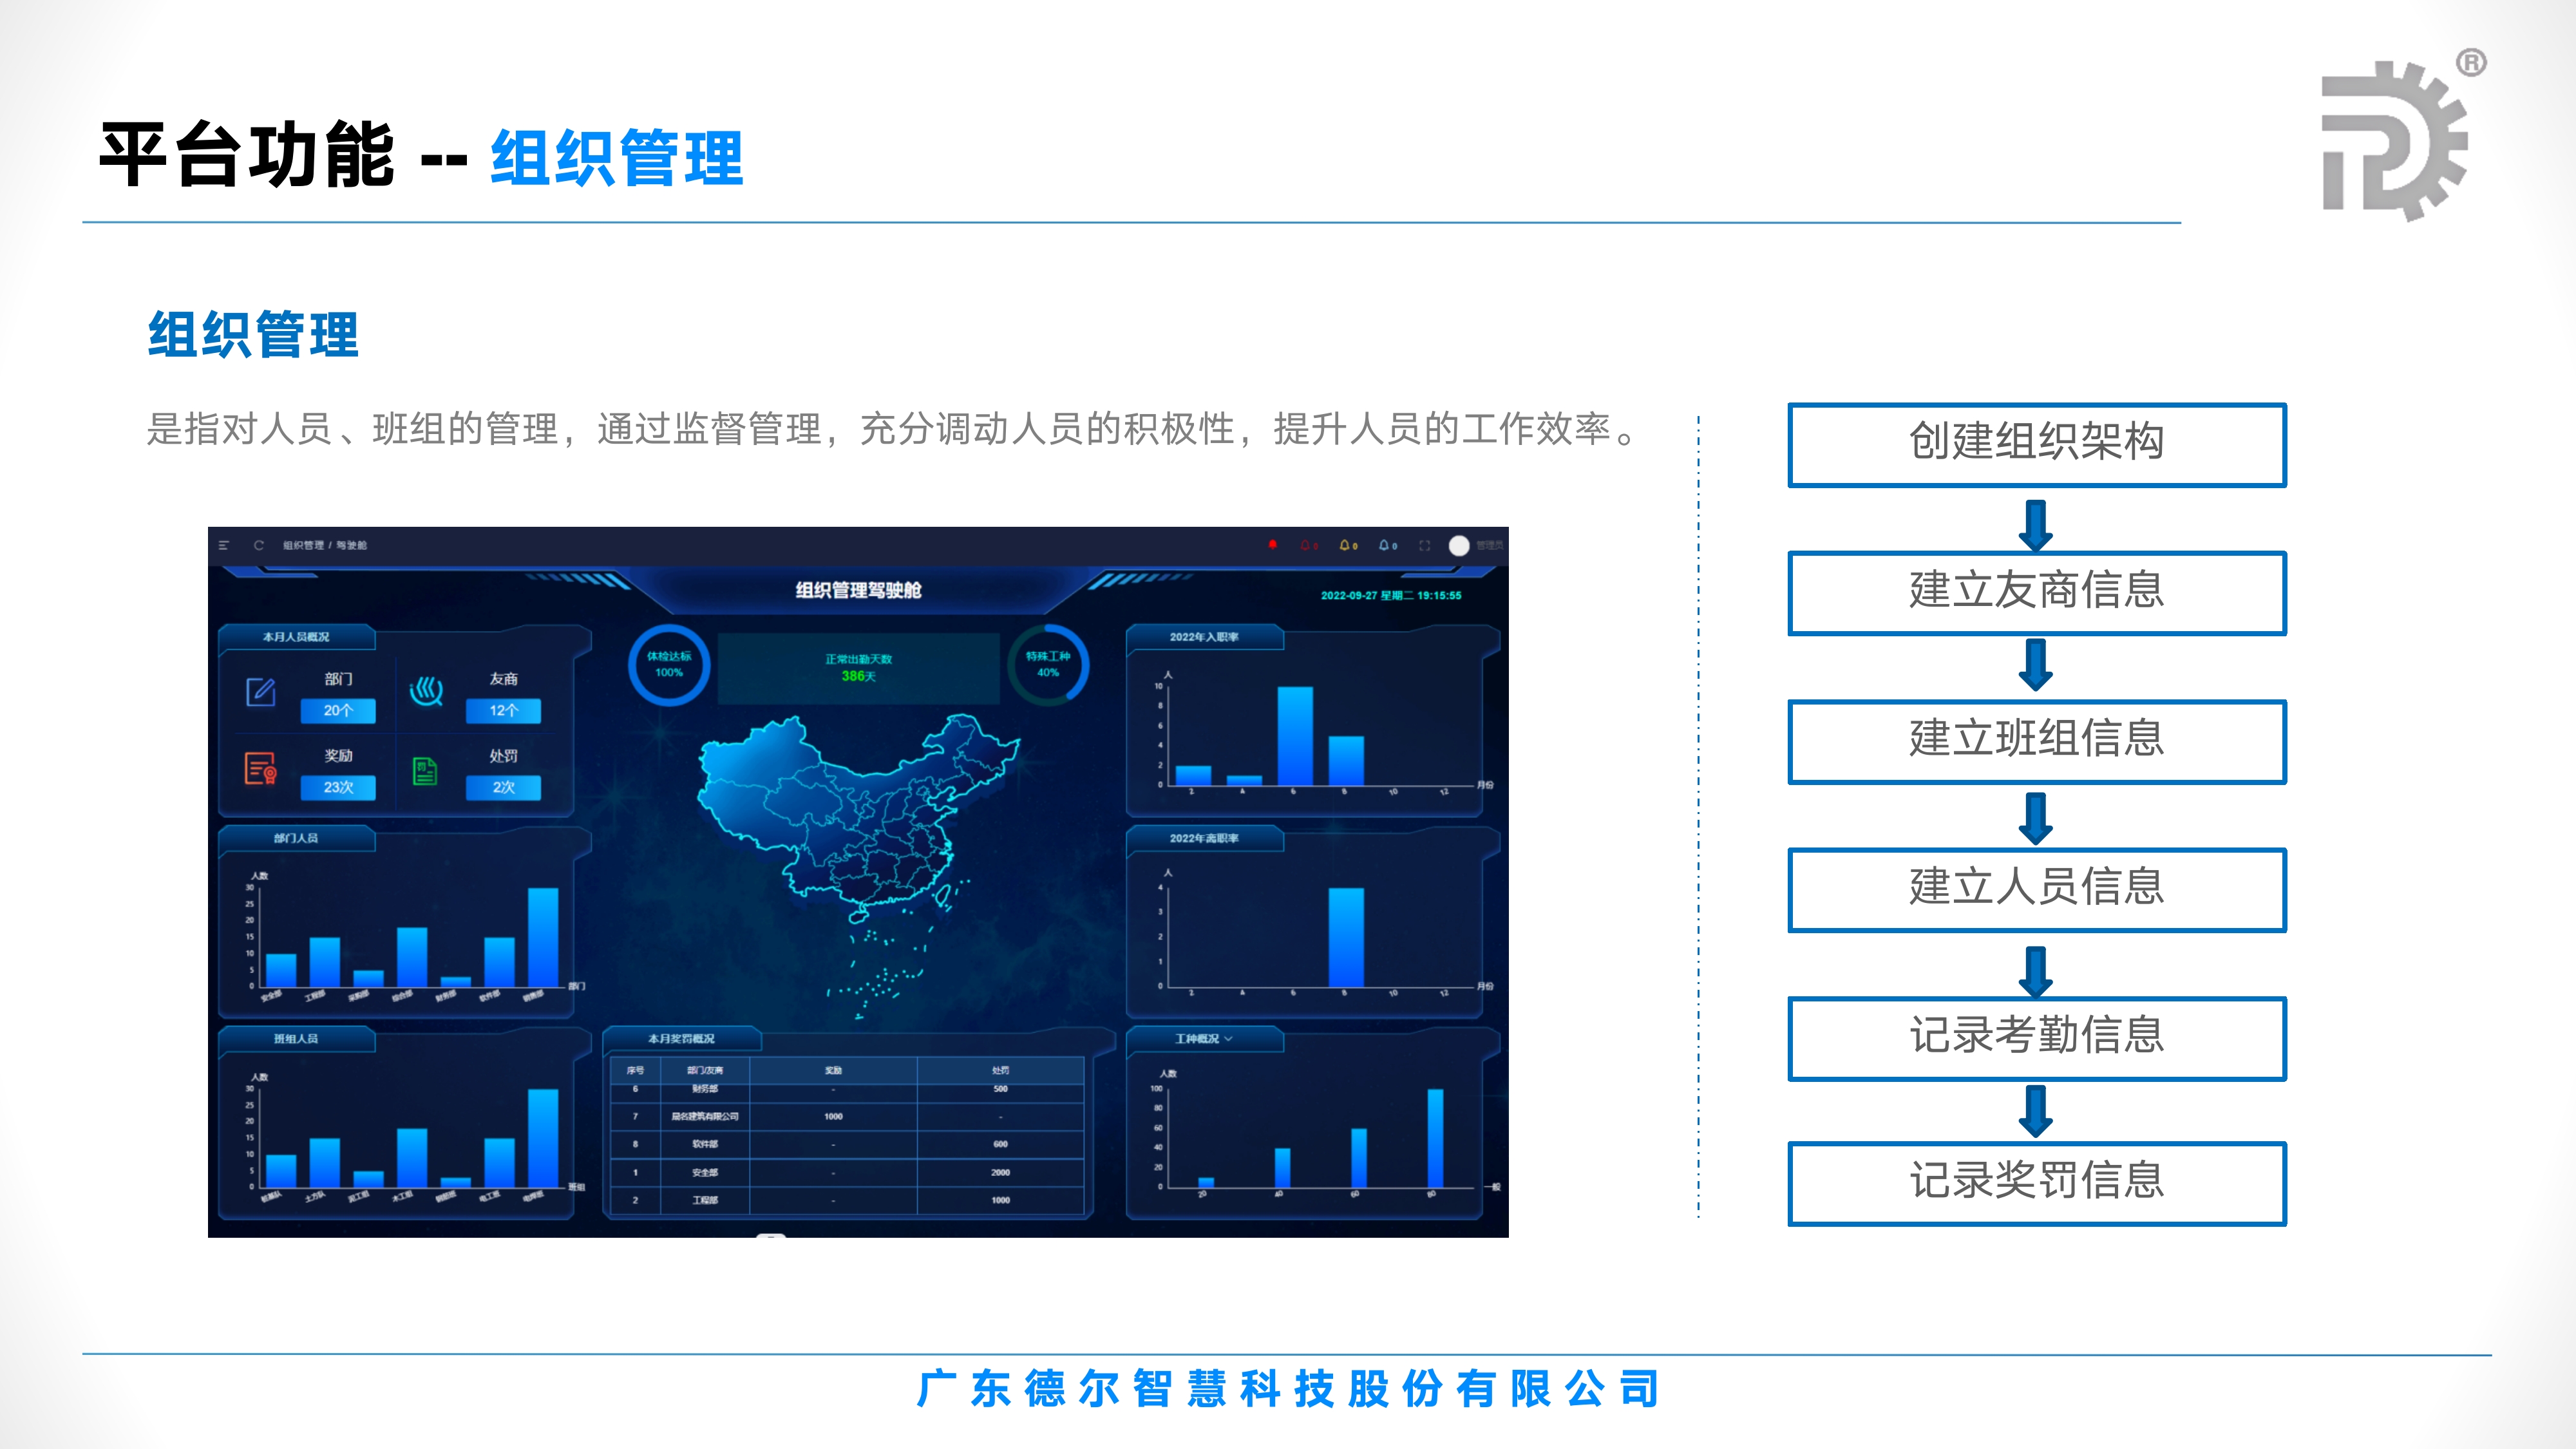Image resolution: width=2576 pixels, height=1449 pixels.
Task: Select the 2022年离职率 panel header
Action: pos(1204,838)
